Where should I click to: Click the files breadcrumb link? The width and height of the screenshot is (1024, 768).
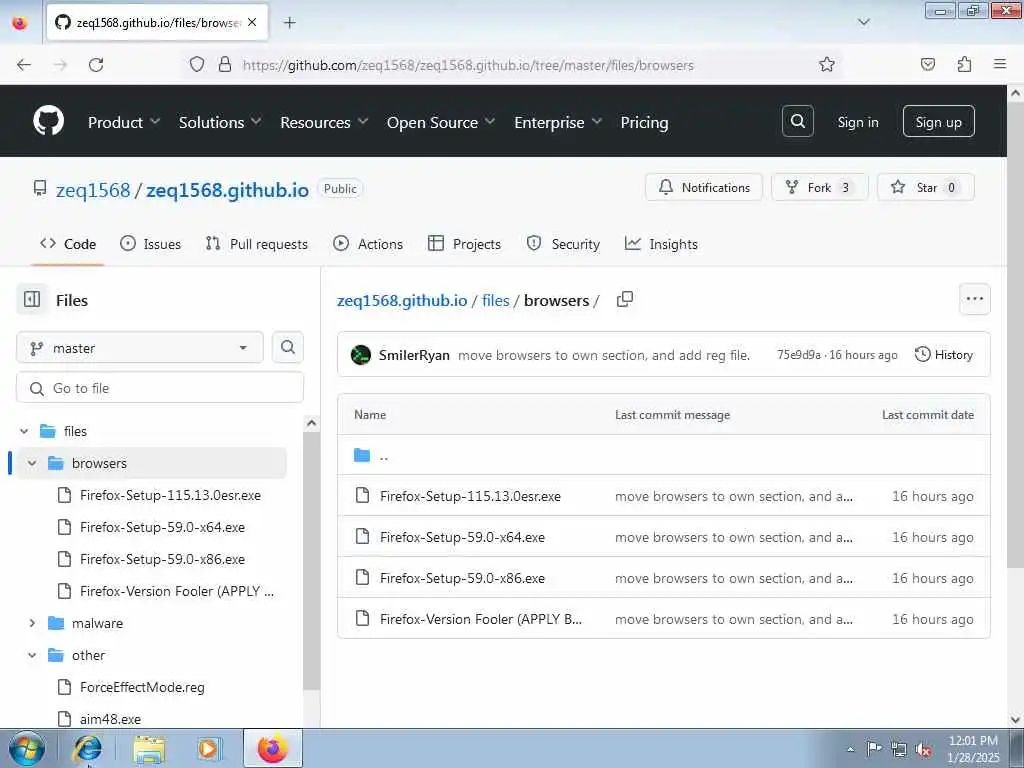[x=496, y=300]
